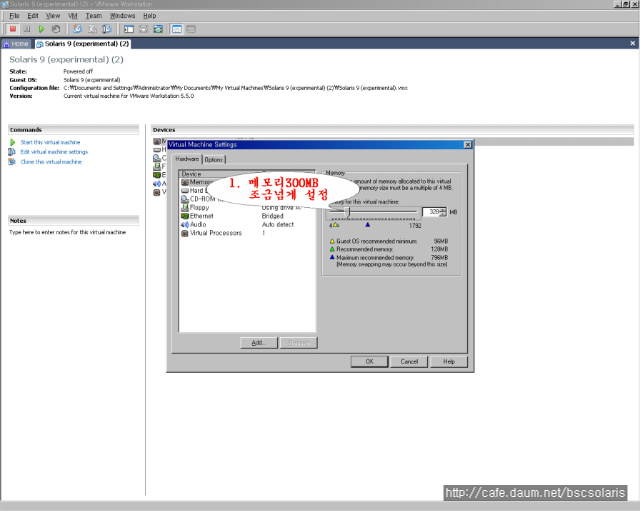Open the Team menu
The height and width of the screenshot is (511, 640).
coord(93,16)
